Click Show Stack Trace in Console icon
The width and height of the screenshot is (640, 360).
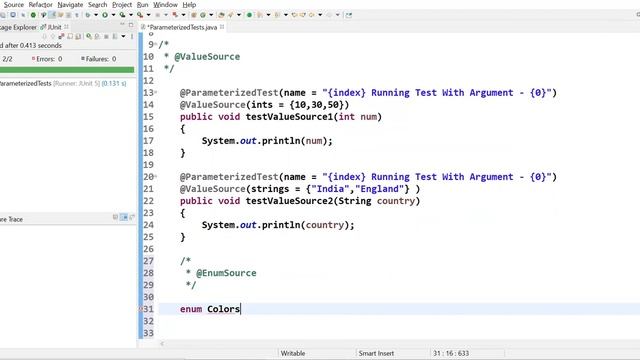pos(116,217)
